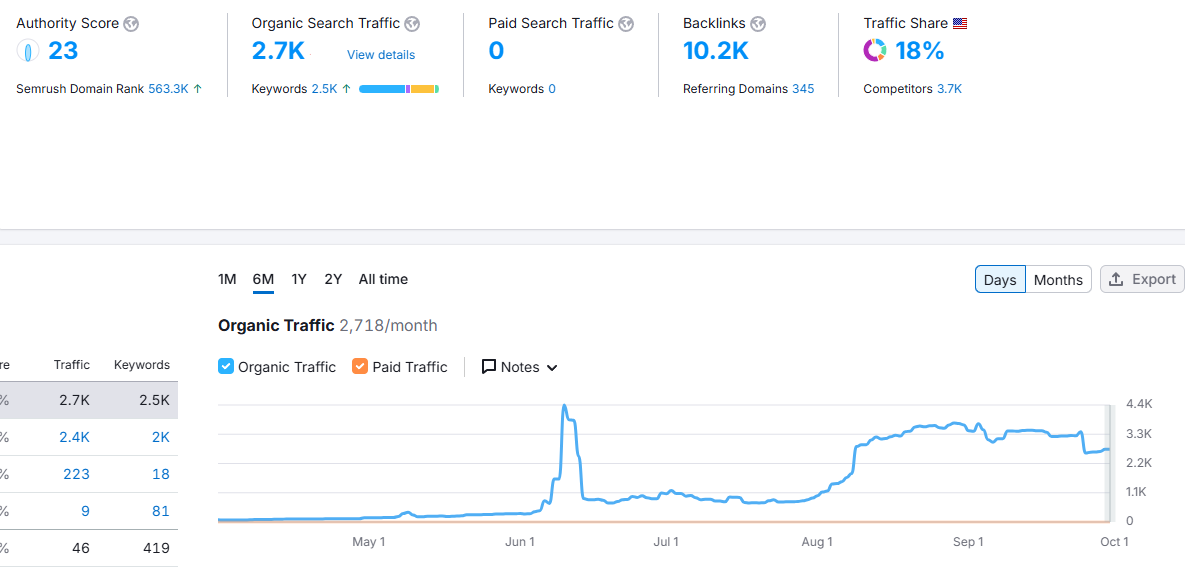The width and height of the screenshot is (1185, 579).
Task: Open View details for Organic Search Traffic
Action: 380,55
